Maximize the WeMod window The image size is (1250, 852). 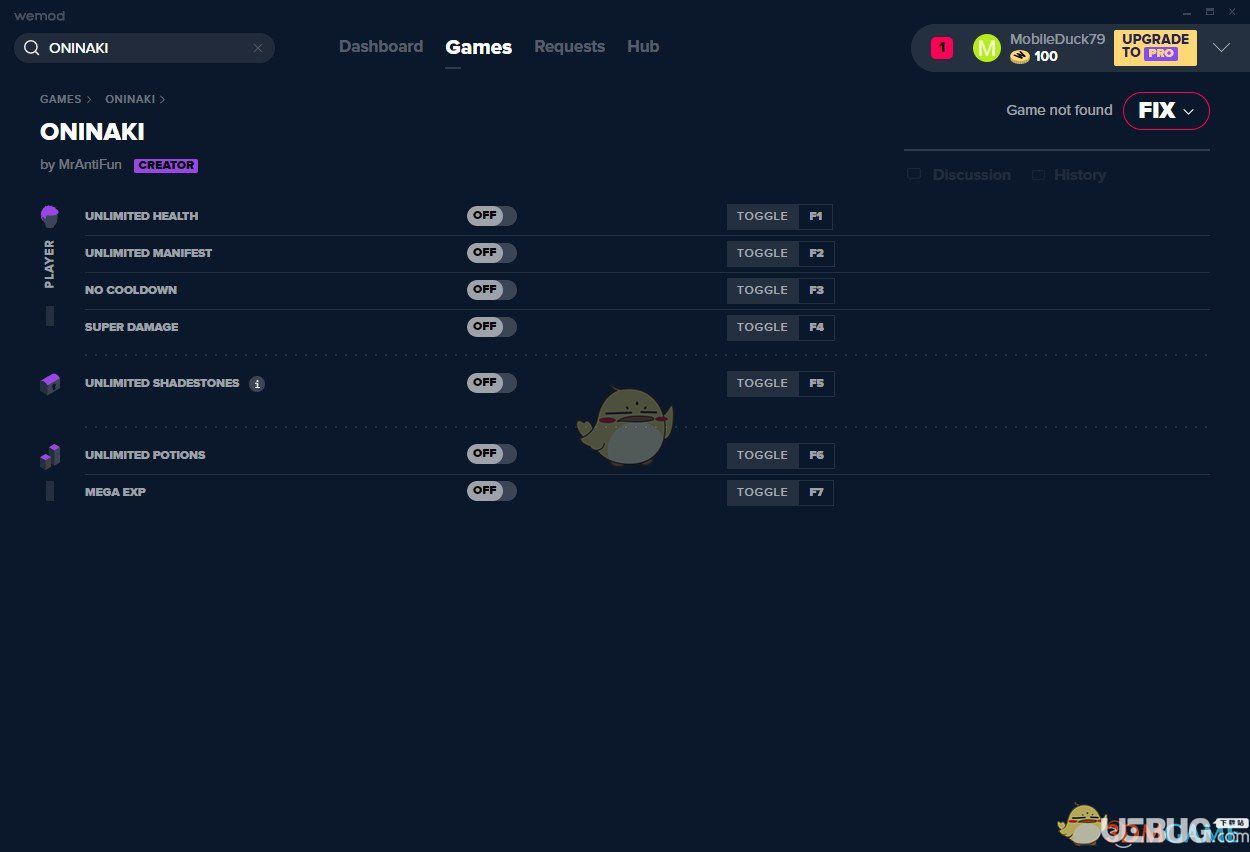pyautogui.click(x=1209, y=11)
